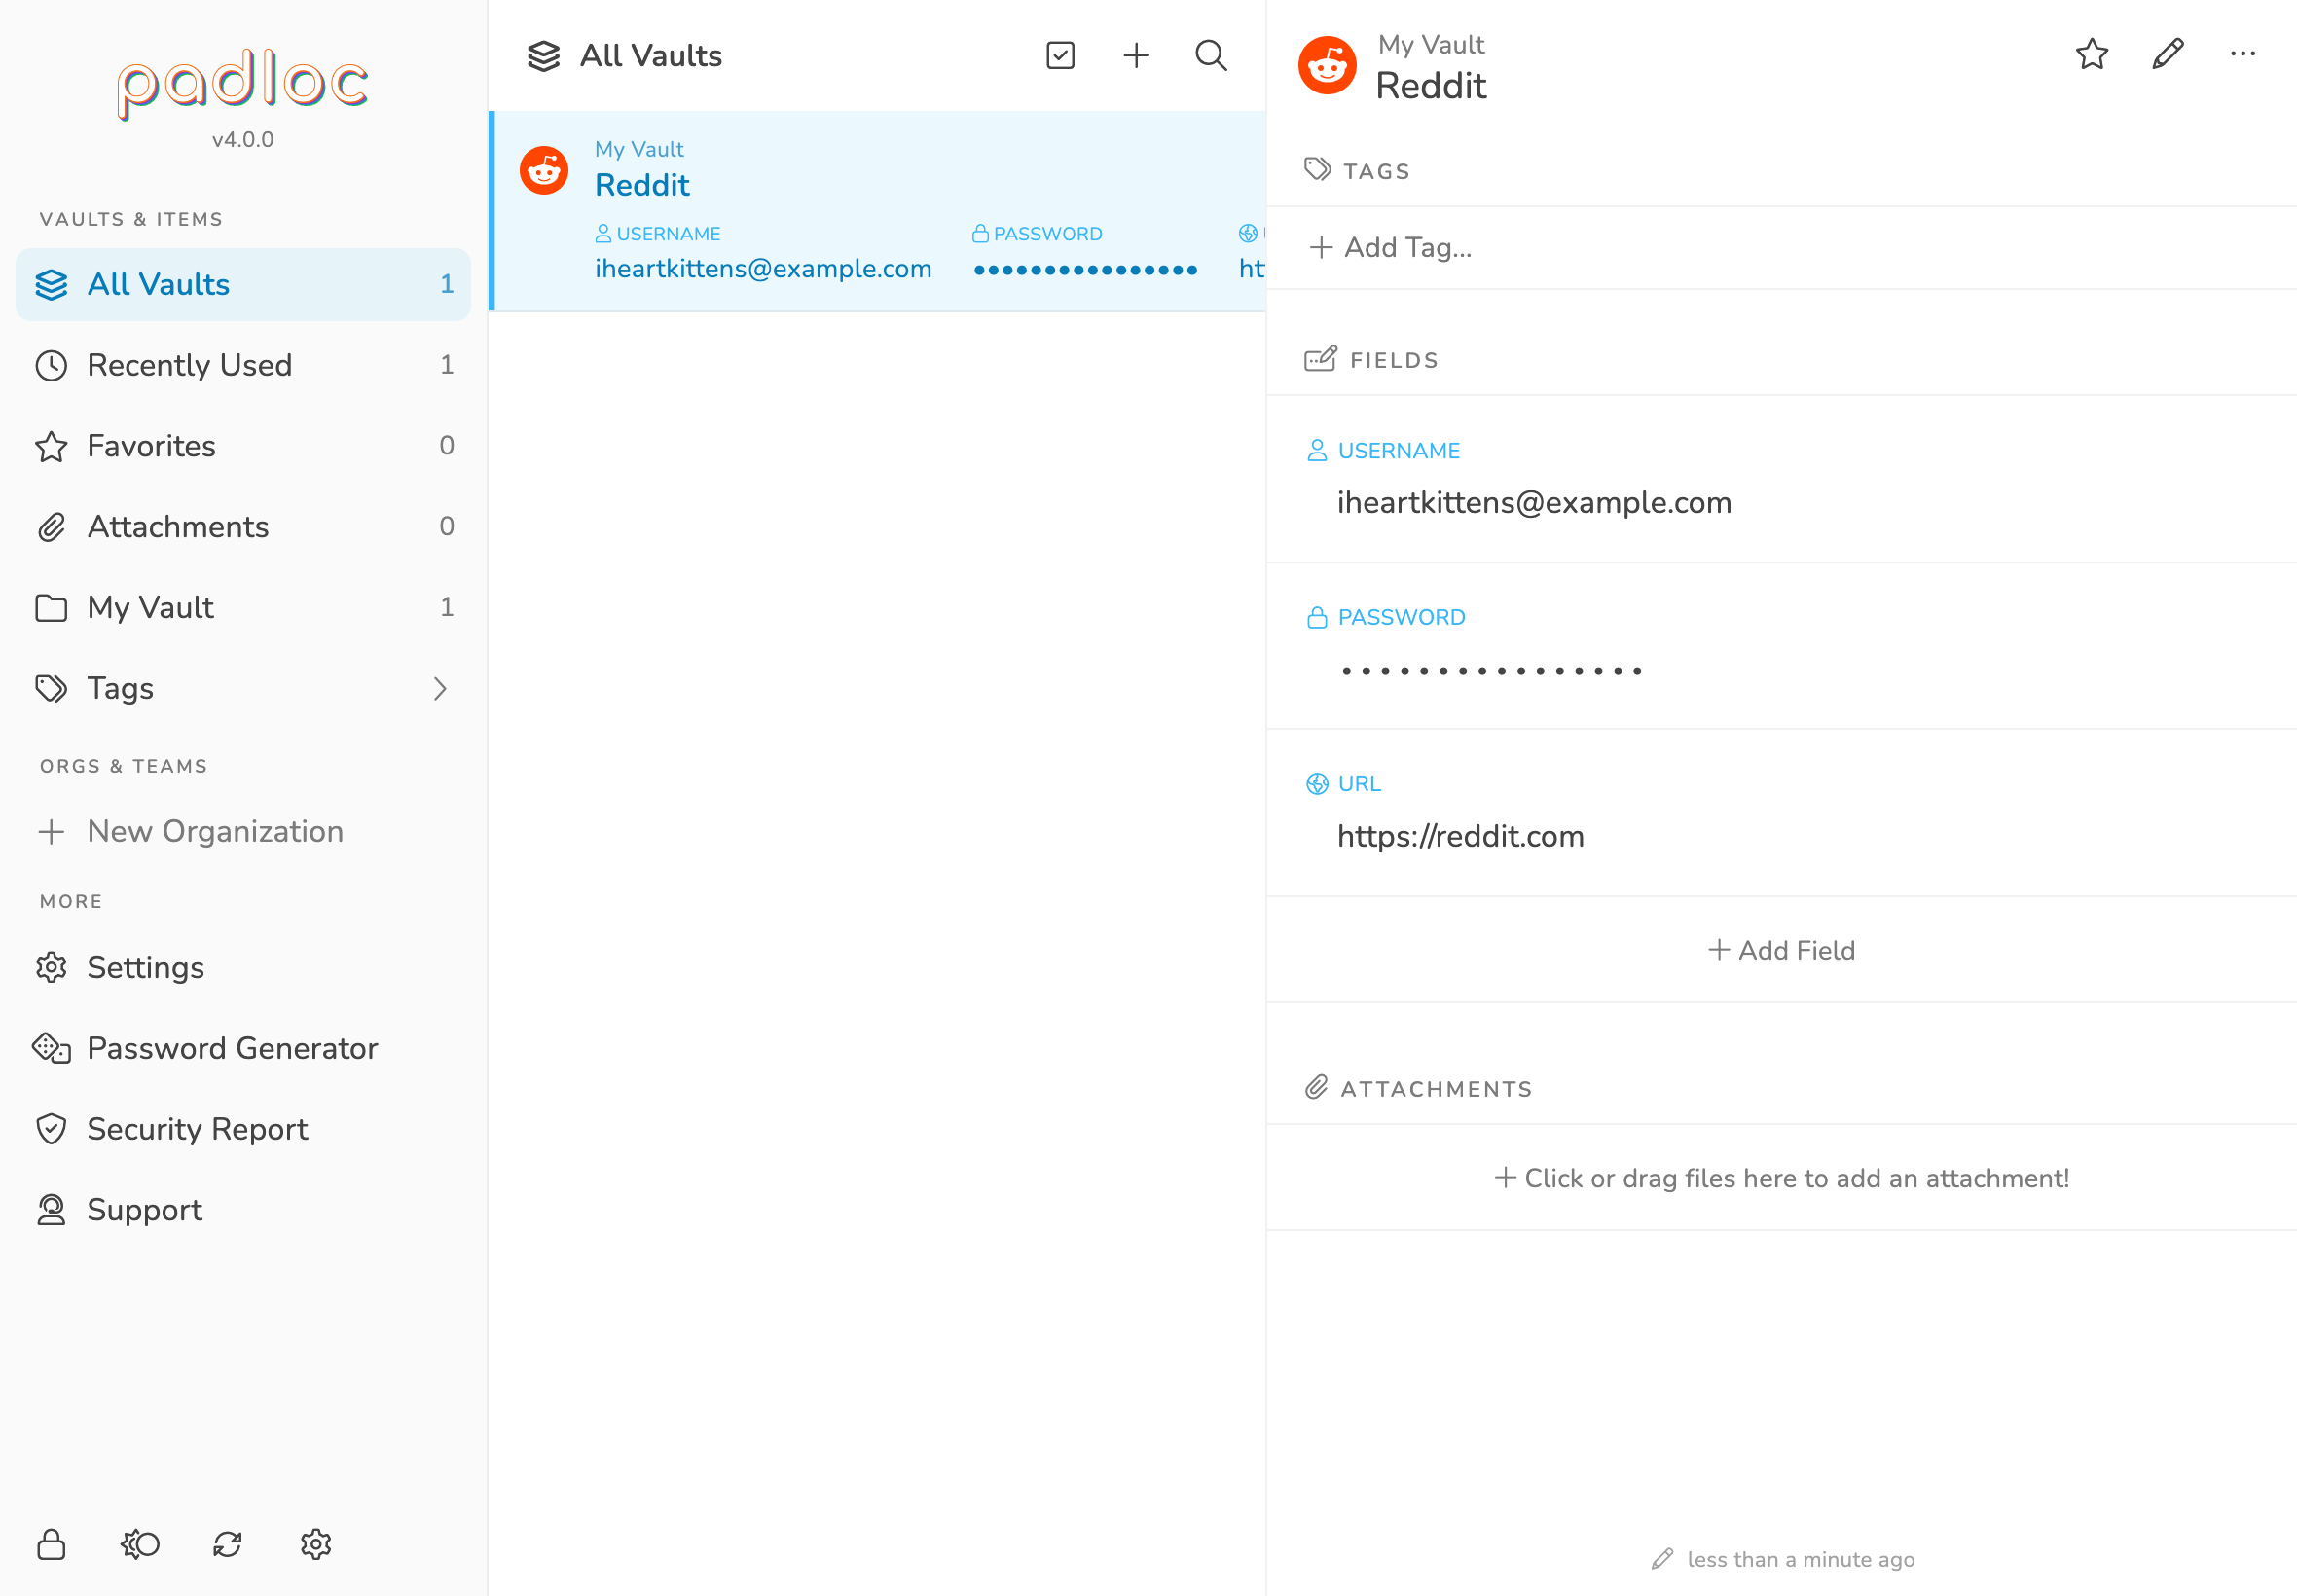
Task: Open the Support page
Action: pos(243,1210)
